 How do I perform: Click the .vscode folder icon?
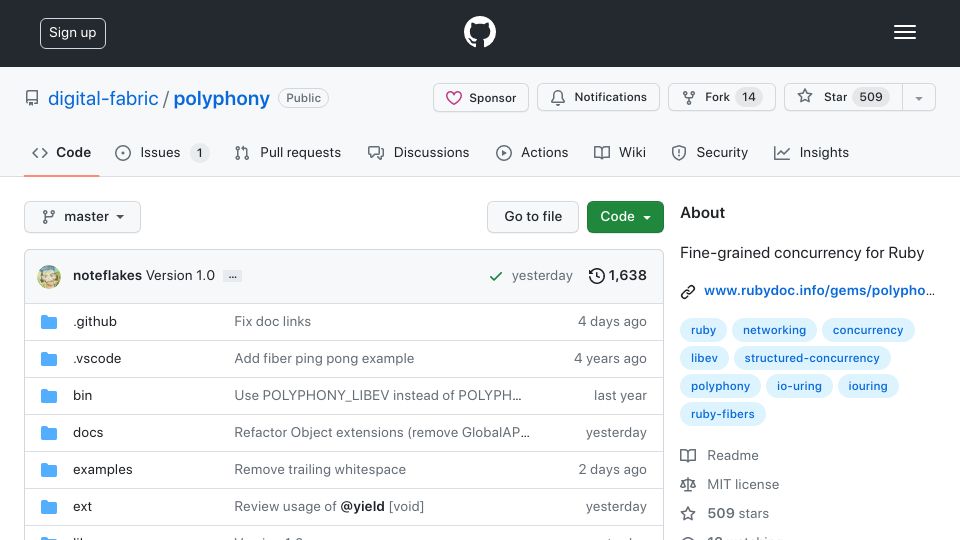pos(49,359)
